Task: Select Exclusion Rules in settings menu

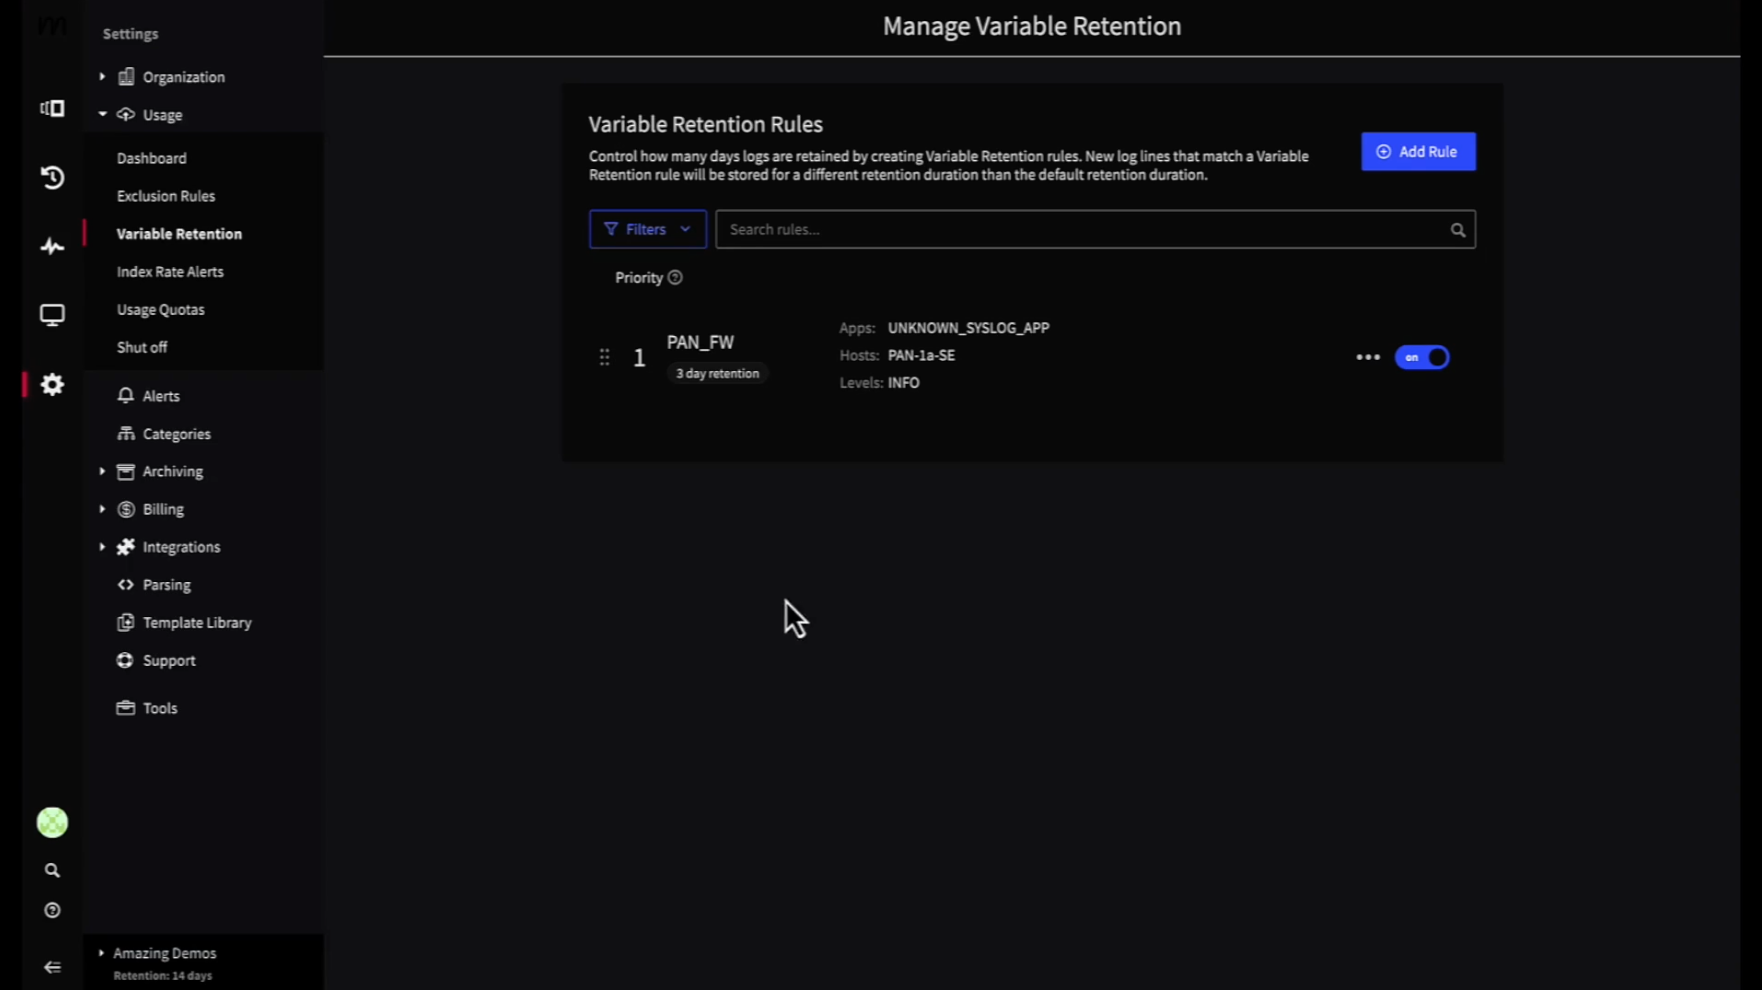Action: pos(165,195)
